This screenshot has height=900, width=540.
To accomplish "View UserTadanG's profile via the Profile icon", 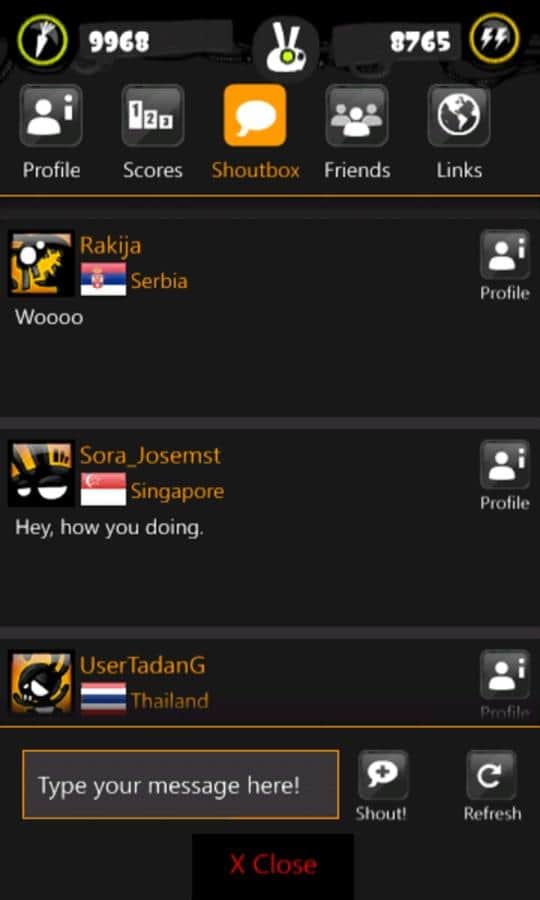I will pyautogui.click(x=505, y=674).
